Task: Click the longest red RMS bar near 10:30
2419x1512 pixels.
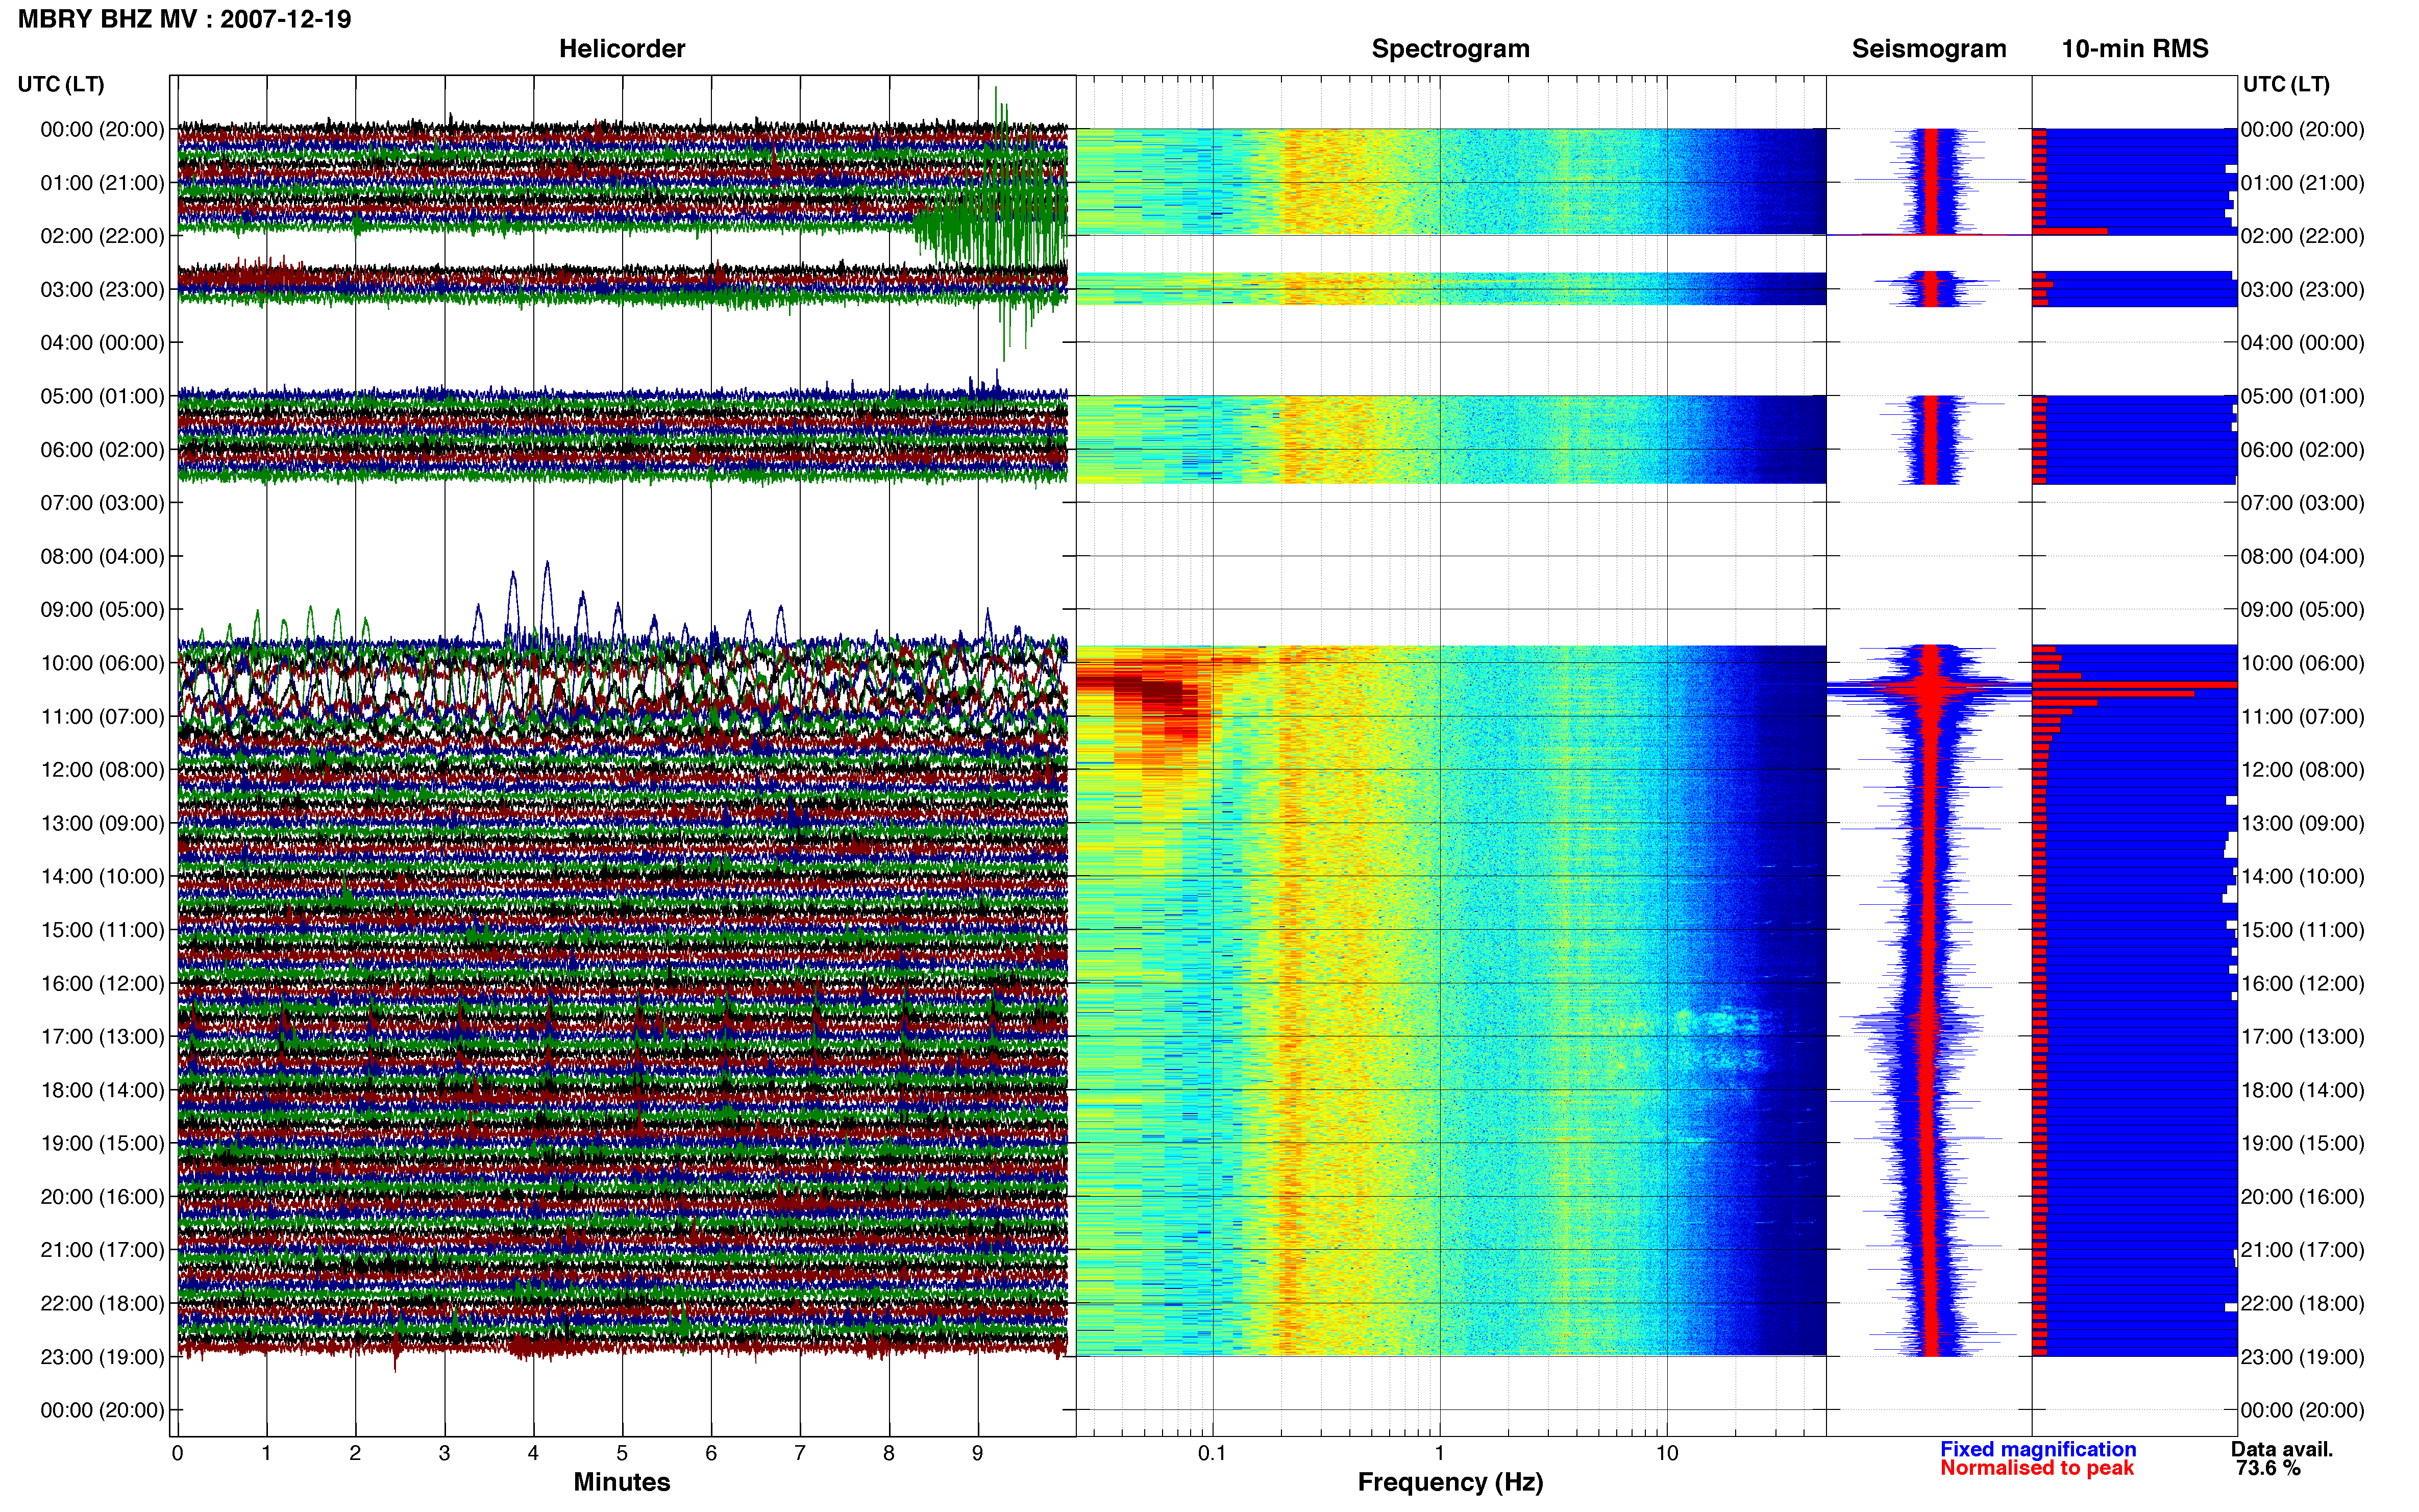Action: point(2134,685)
